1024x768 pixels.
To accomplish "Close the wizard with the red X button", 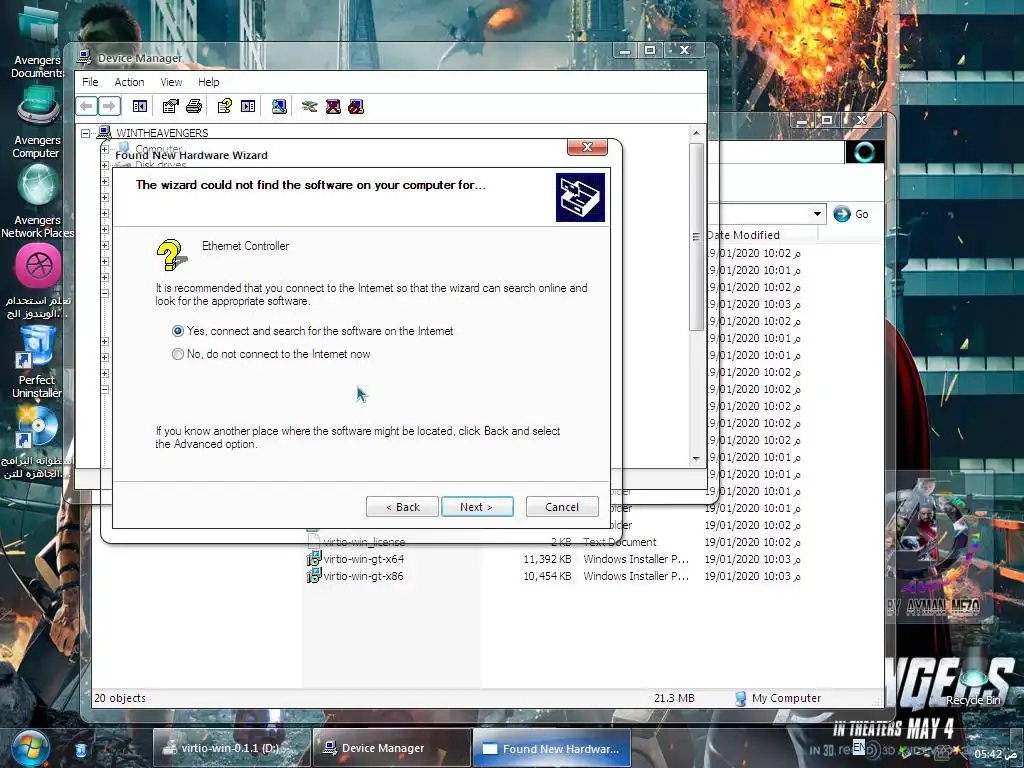I will click(587, 147).
